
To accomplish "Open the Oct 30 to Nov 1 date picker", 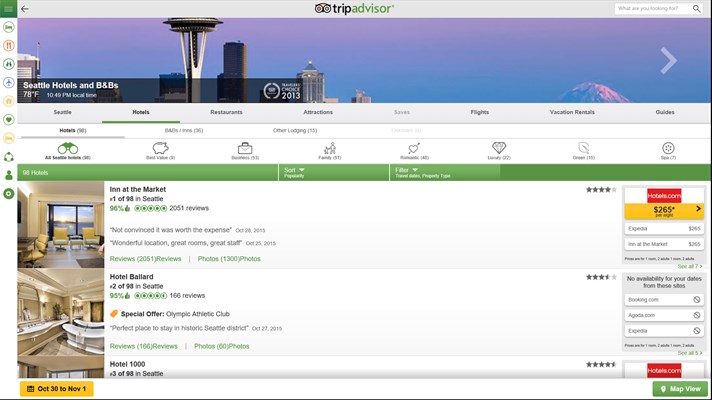I will [x=57, y=389].
